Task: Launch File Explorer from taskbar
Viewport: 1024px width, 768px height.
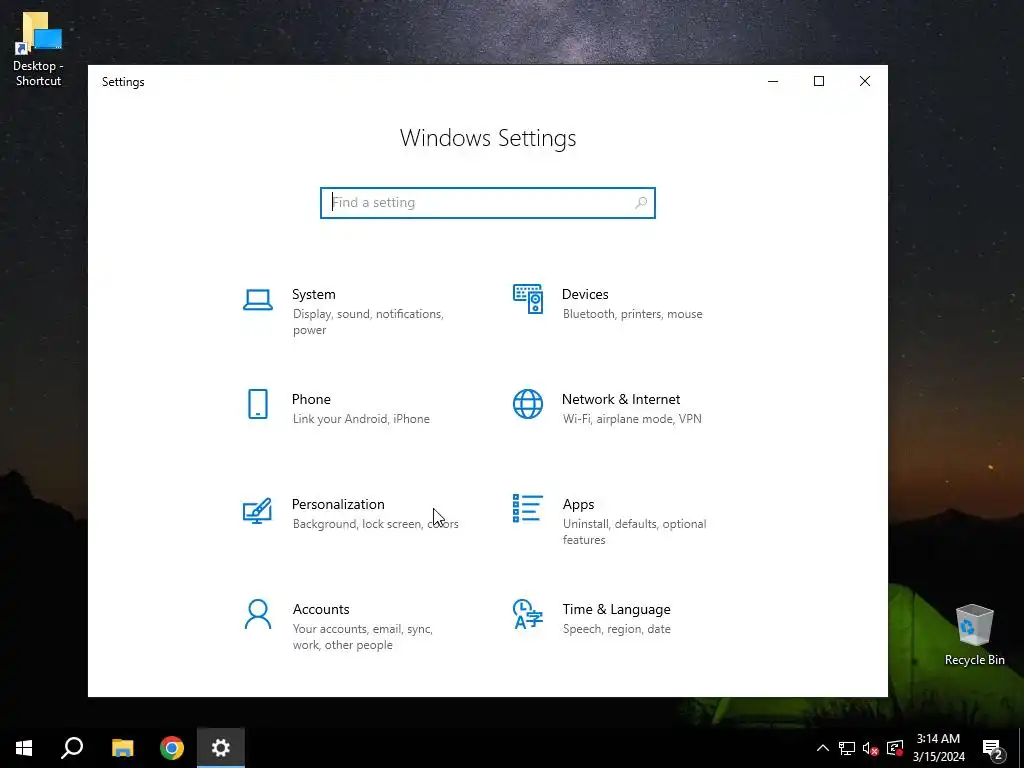Action: pos(123,748)
